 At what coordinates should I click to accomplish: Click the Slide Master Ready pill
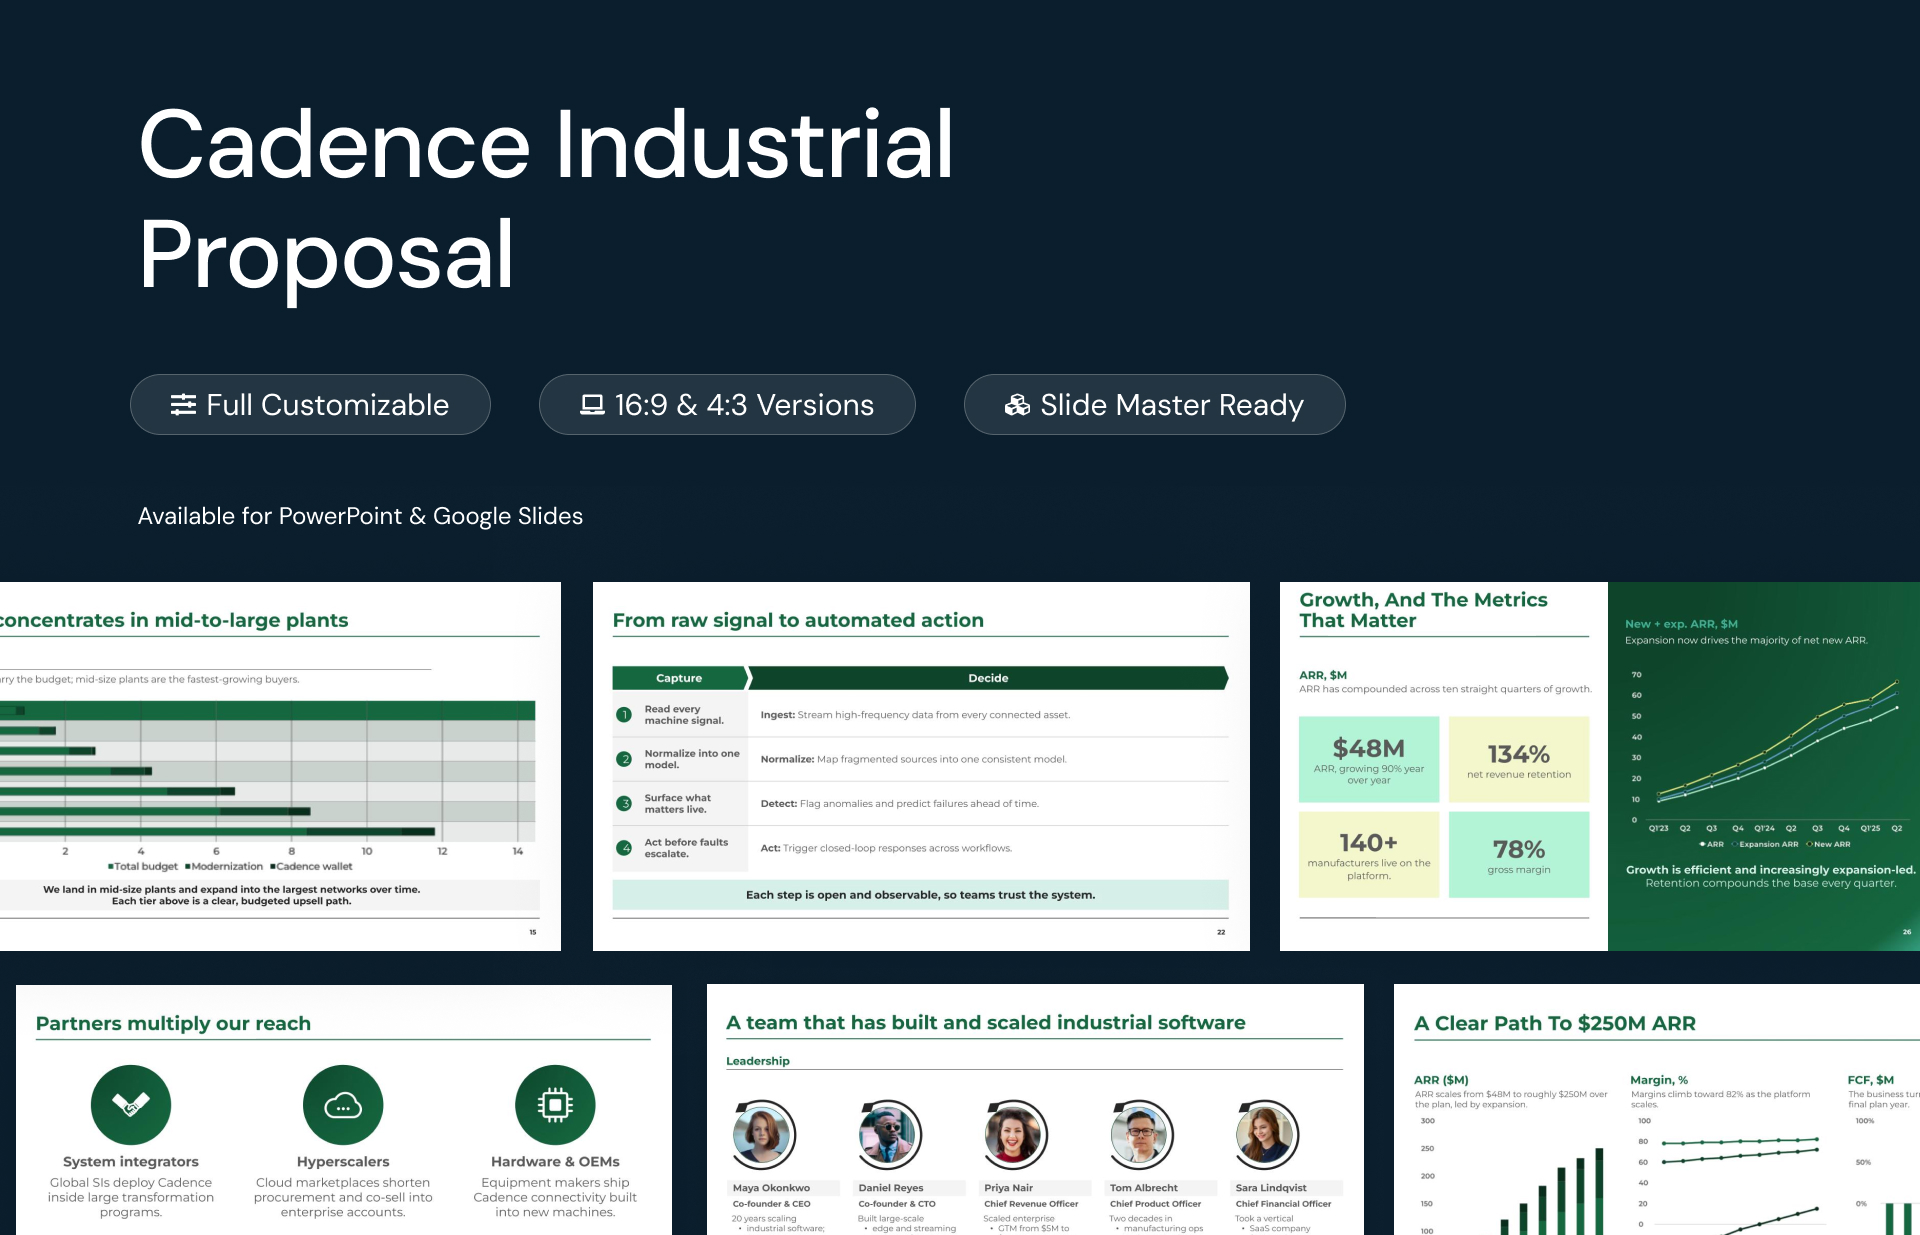(1154, 404)
